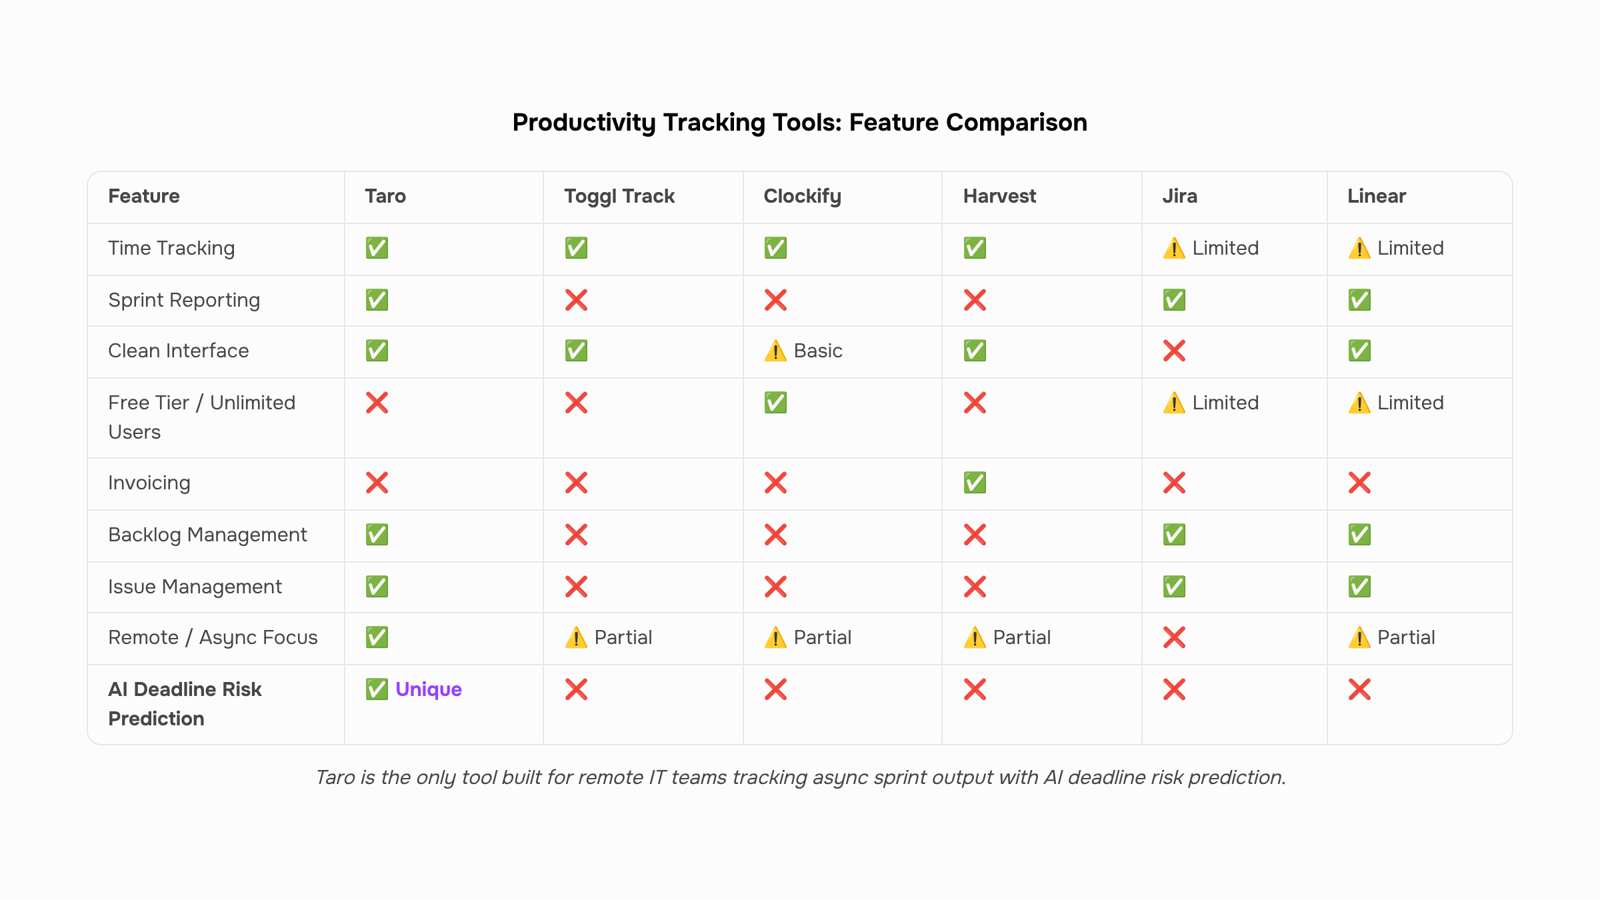This screenshot has height=900, width=1600.
Task: Click Linear's green check for Backlog Management
Action: tap(1359, 535)
